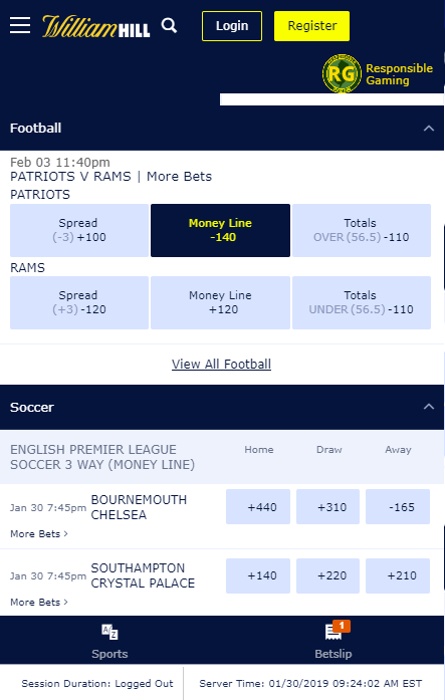Click the Login button
The width and height of the screenshot is (445, 700).
coord(232,26)
